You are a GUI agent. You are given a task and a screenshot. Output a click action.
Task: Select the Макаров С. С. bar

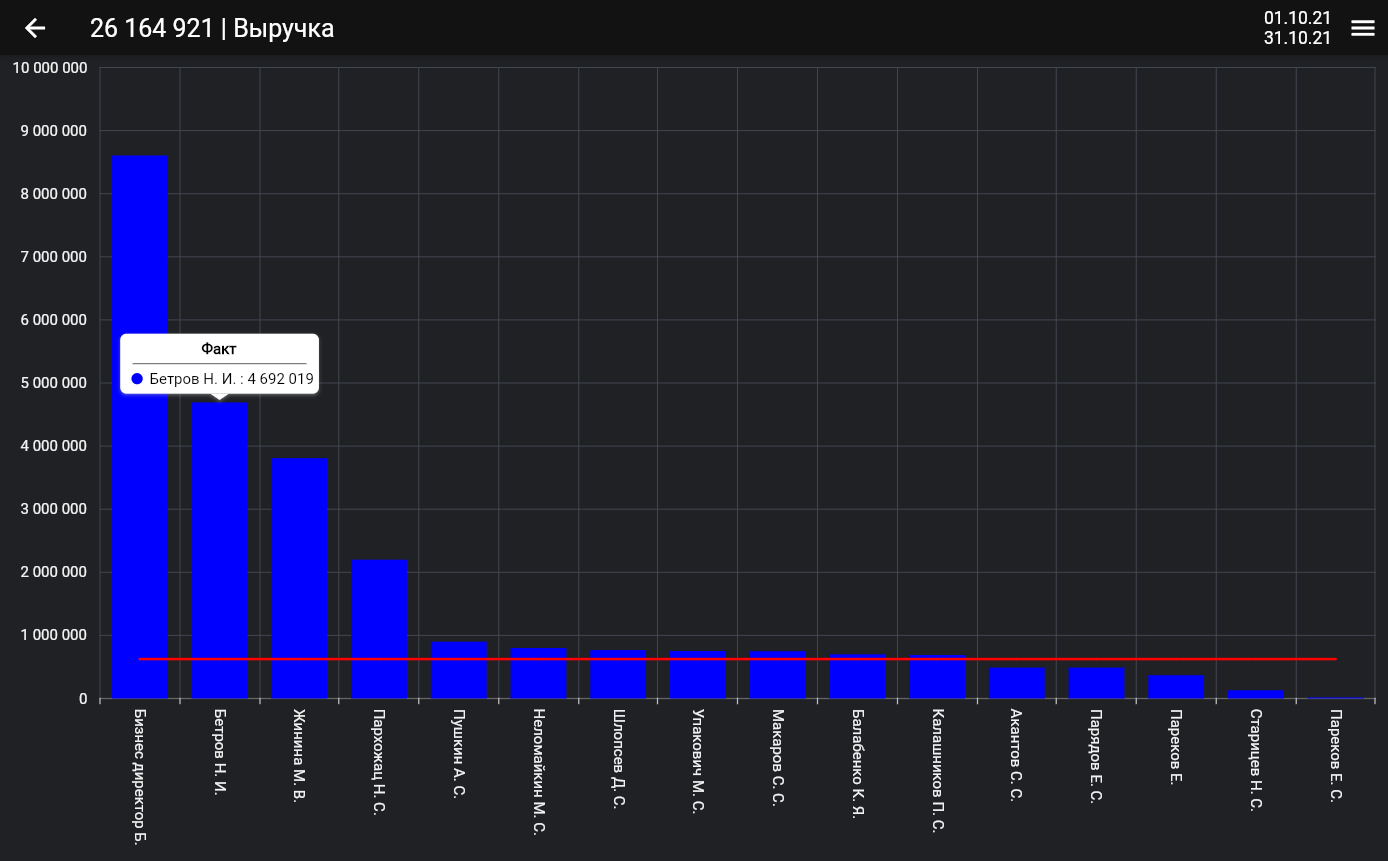pyautogui.click(x=778, y=675)
